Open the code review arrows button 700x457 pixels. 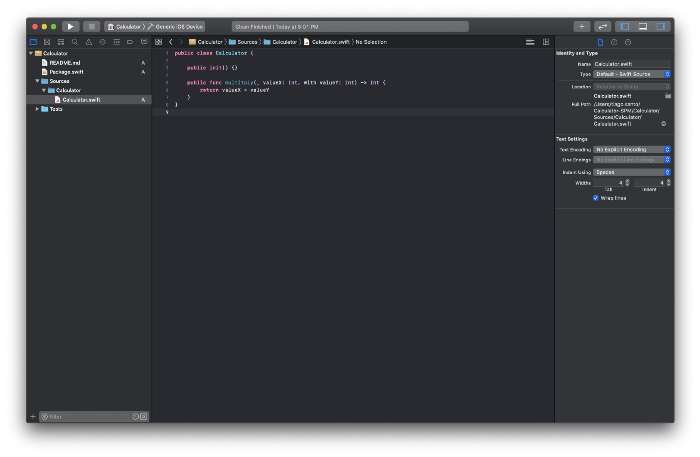pyautogui.click(x=603, y=26)
